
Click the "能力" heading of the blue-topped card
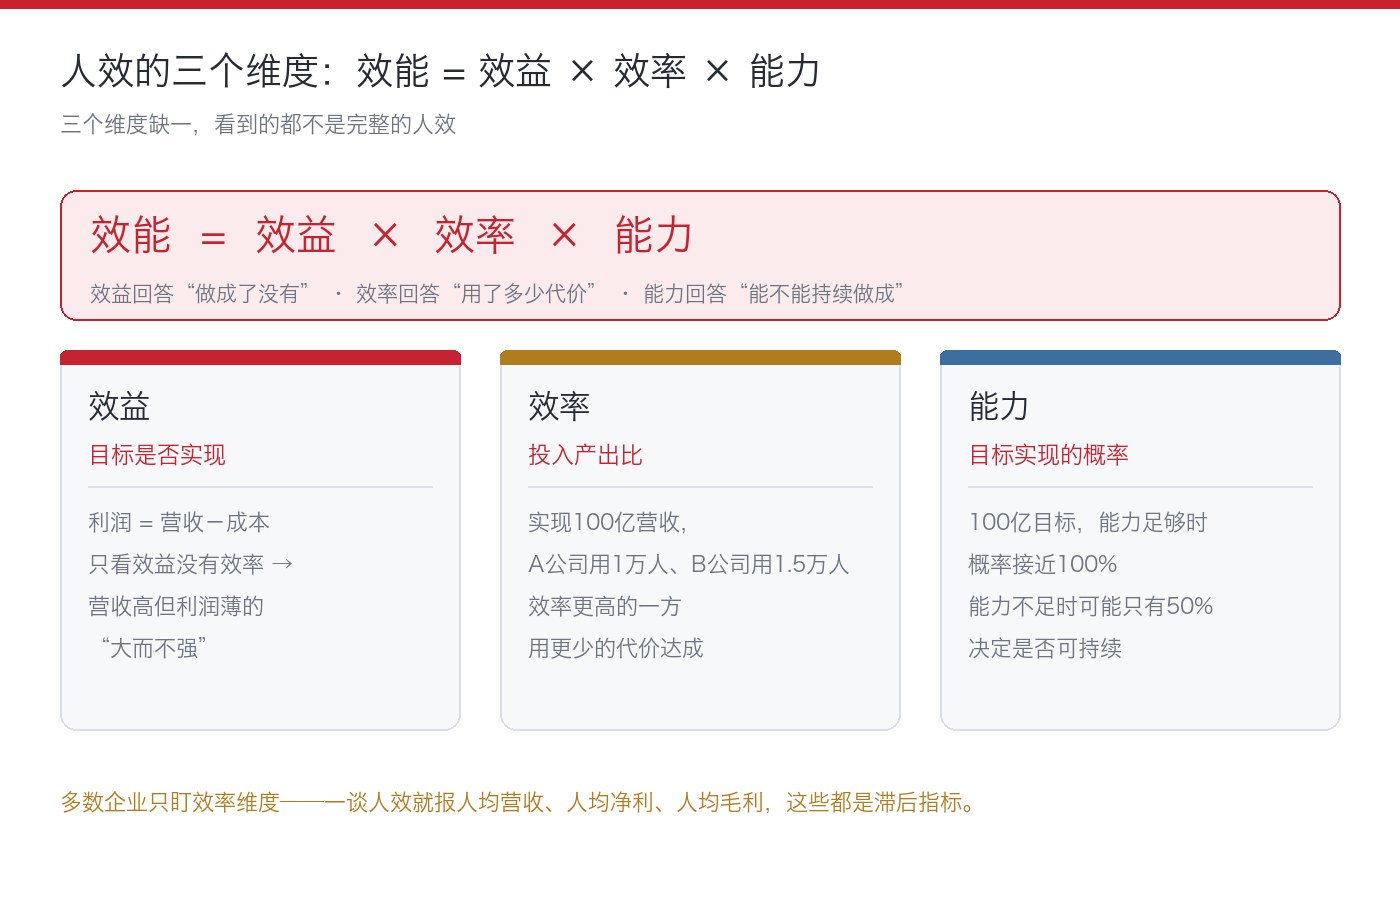999,406
